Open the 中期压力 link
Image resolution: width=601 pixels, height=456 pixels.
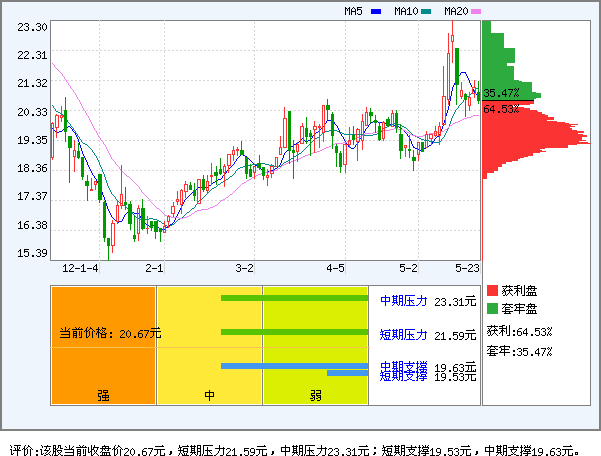[x=403, y=300]
